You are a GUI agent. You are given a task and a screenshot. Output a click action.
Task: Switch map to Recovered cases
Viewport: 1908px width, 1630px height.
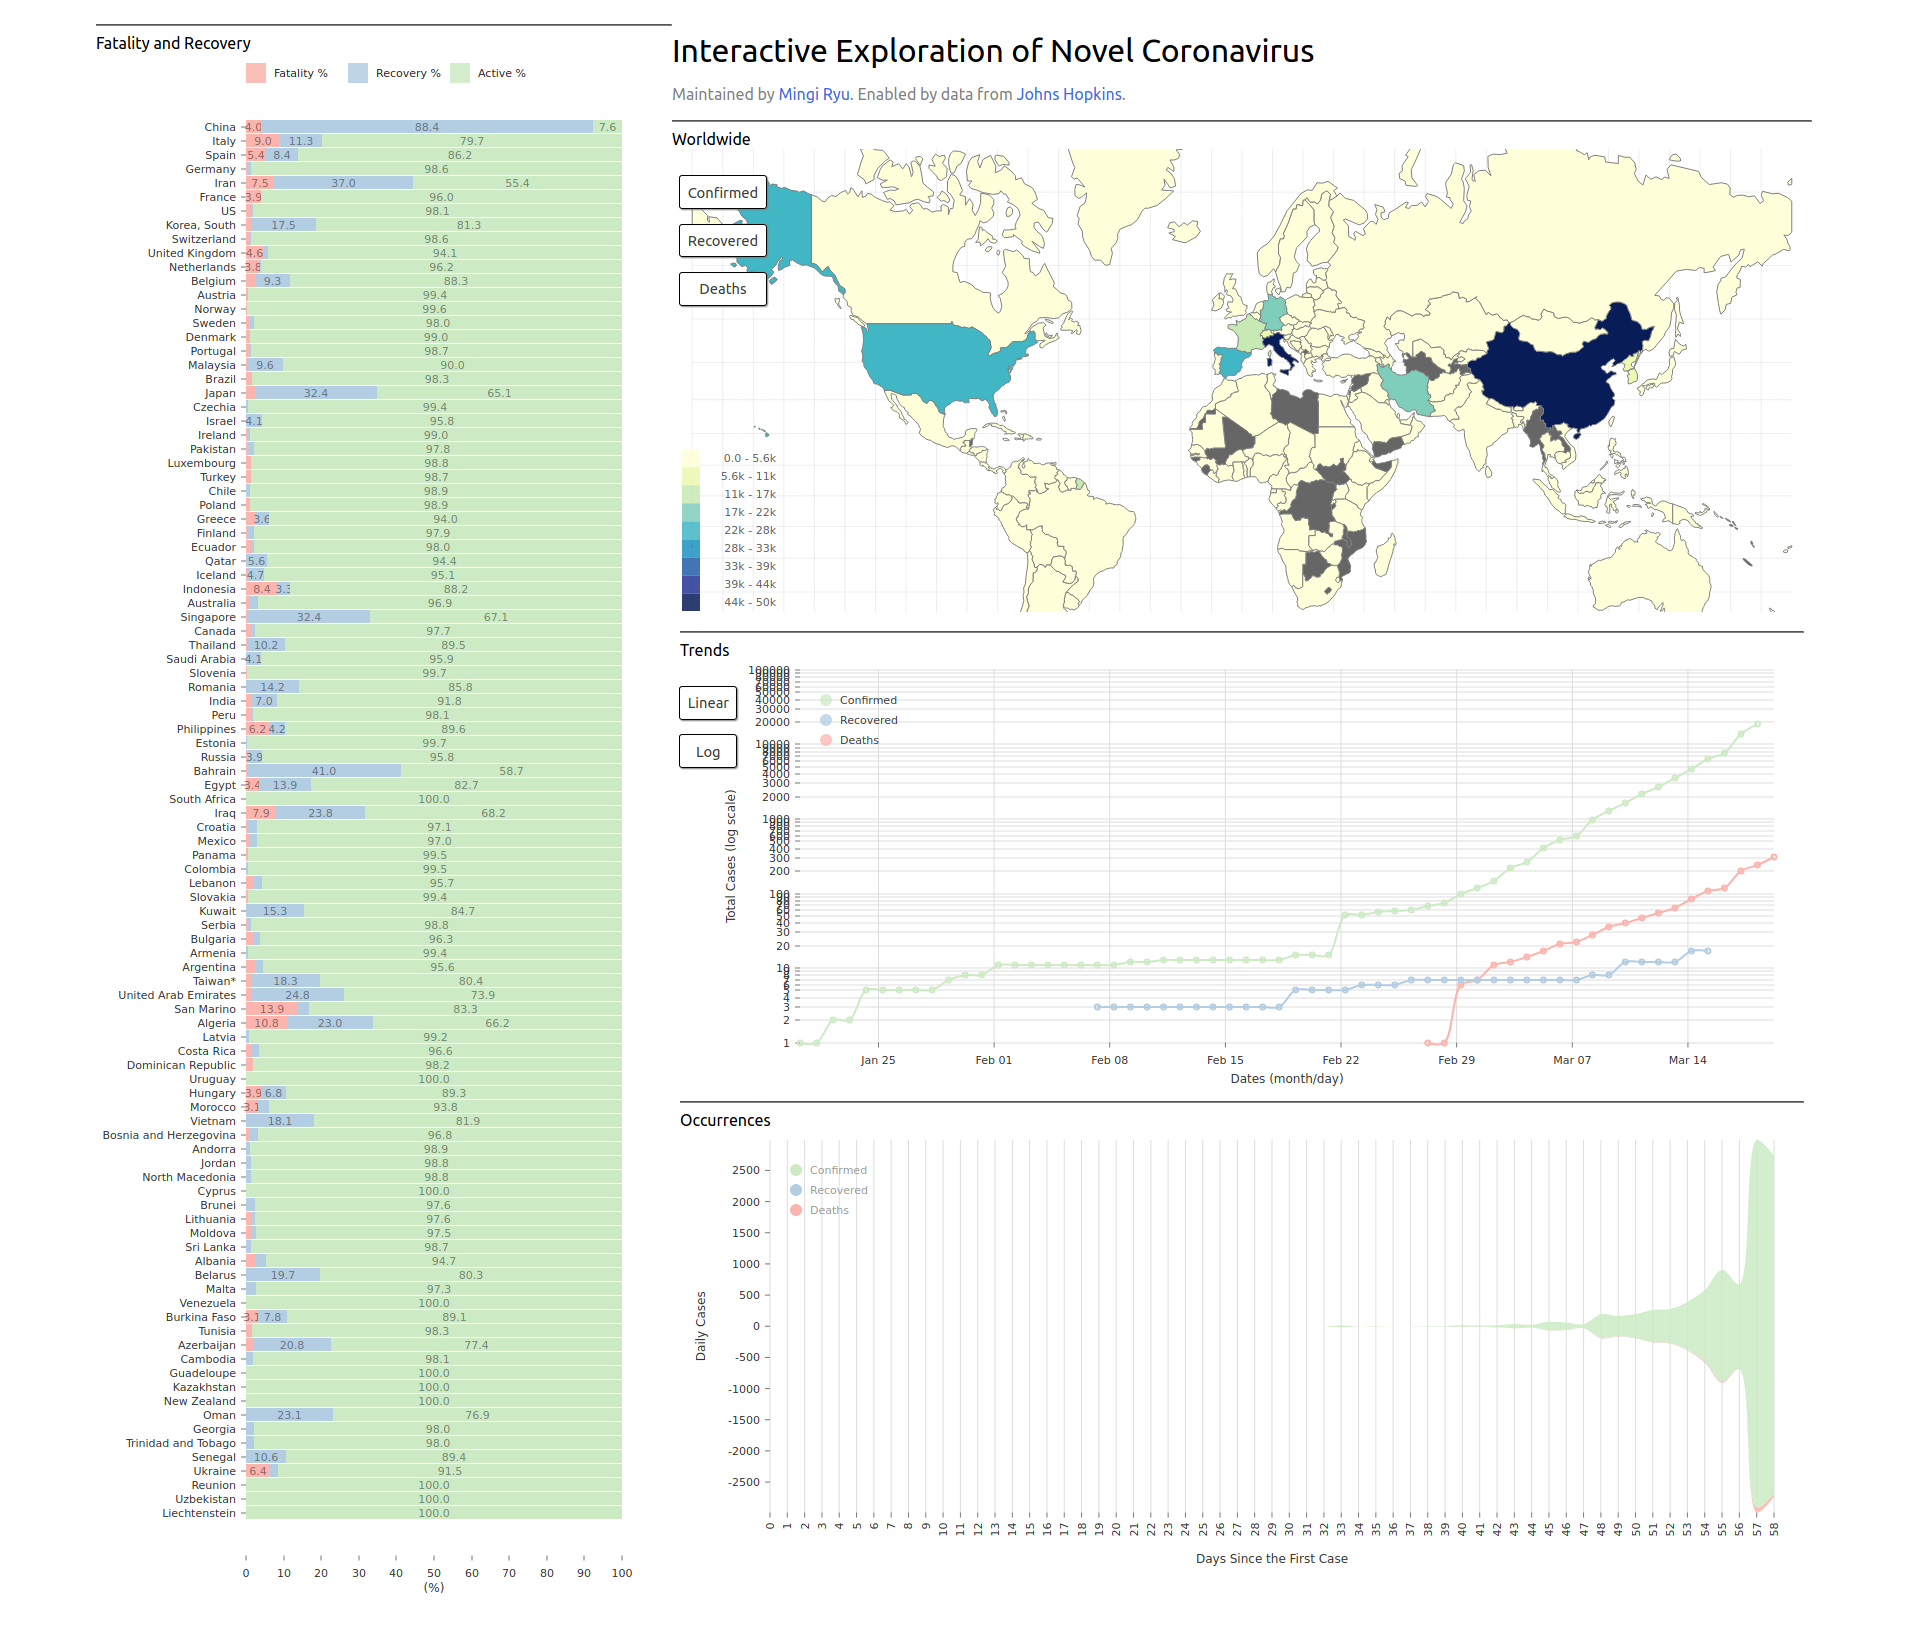click(722, 240)
